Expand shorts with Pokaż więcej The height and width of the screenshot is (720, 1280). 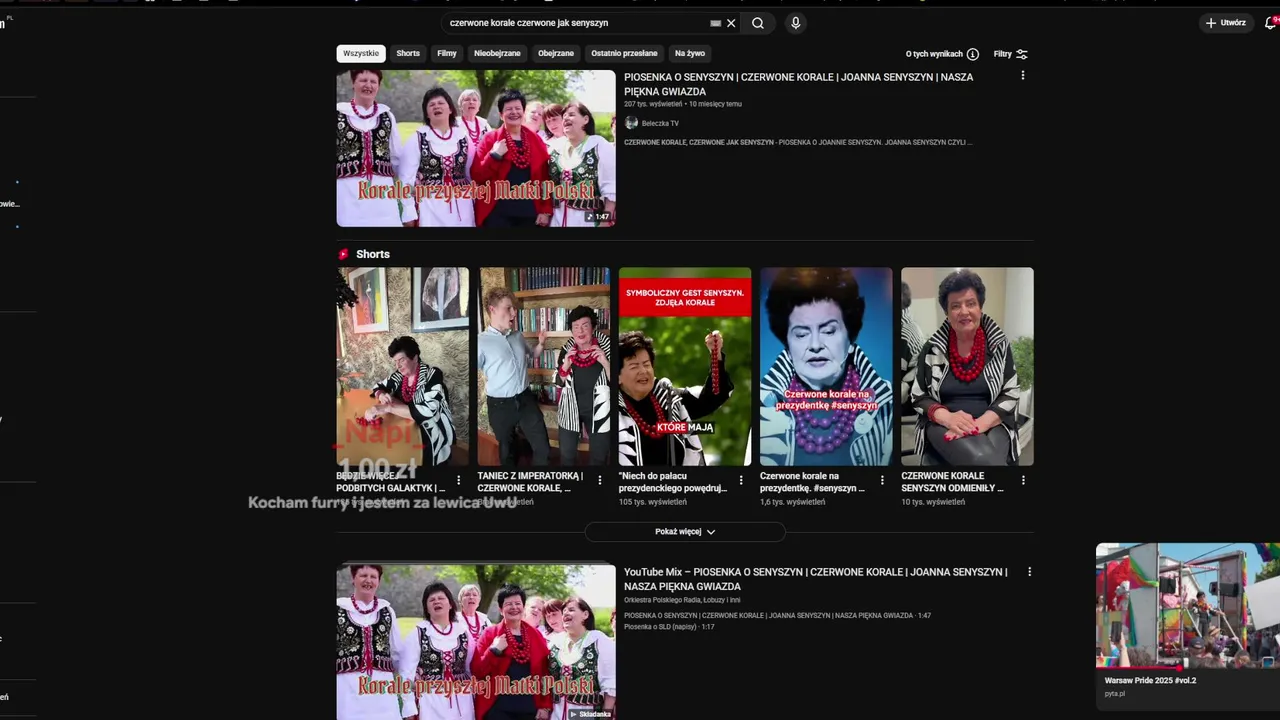[x=685, y=532]
